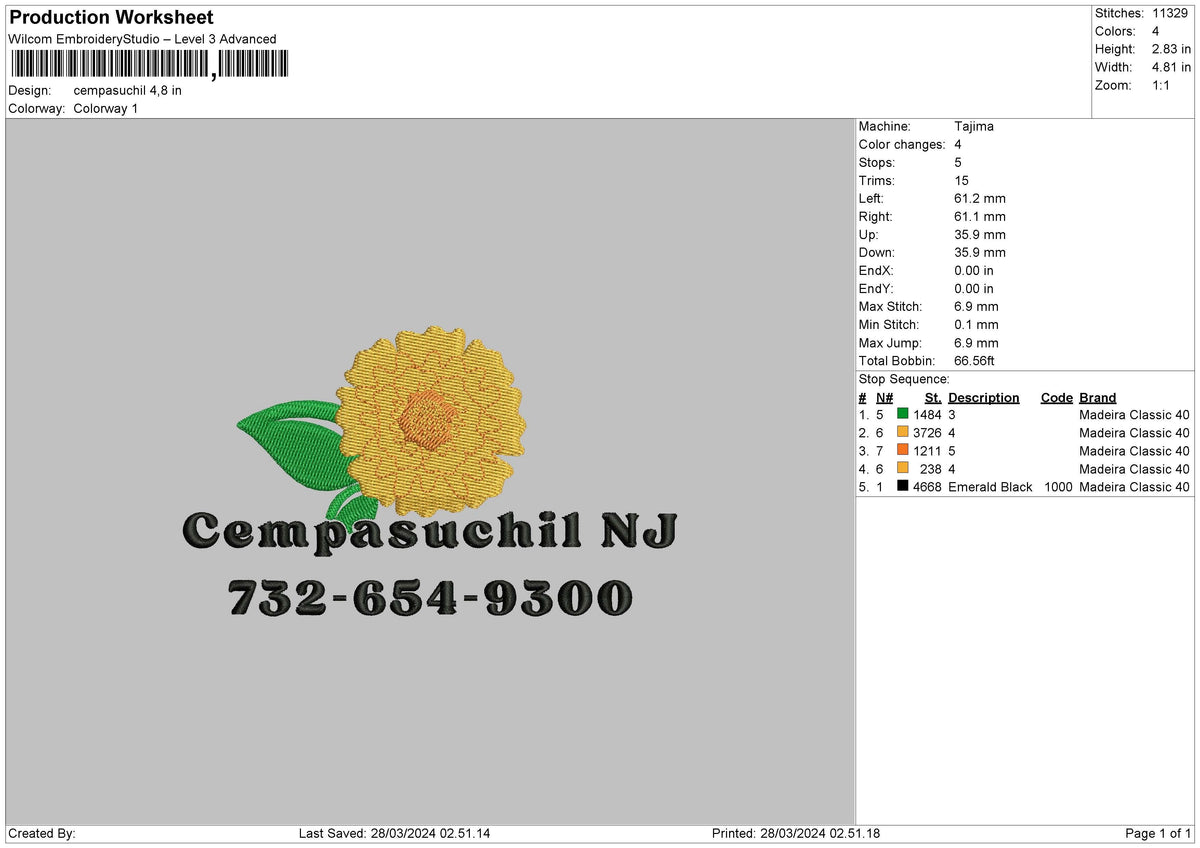Select the "N#" column header
Screen dimensions: 1200x848
click(x=884, y=398)
